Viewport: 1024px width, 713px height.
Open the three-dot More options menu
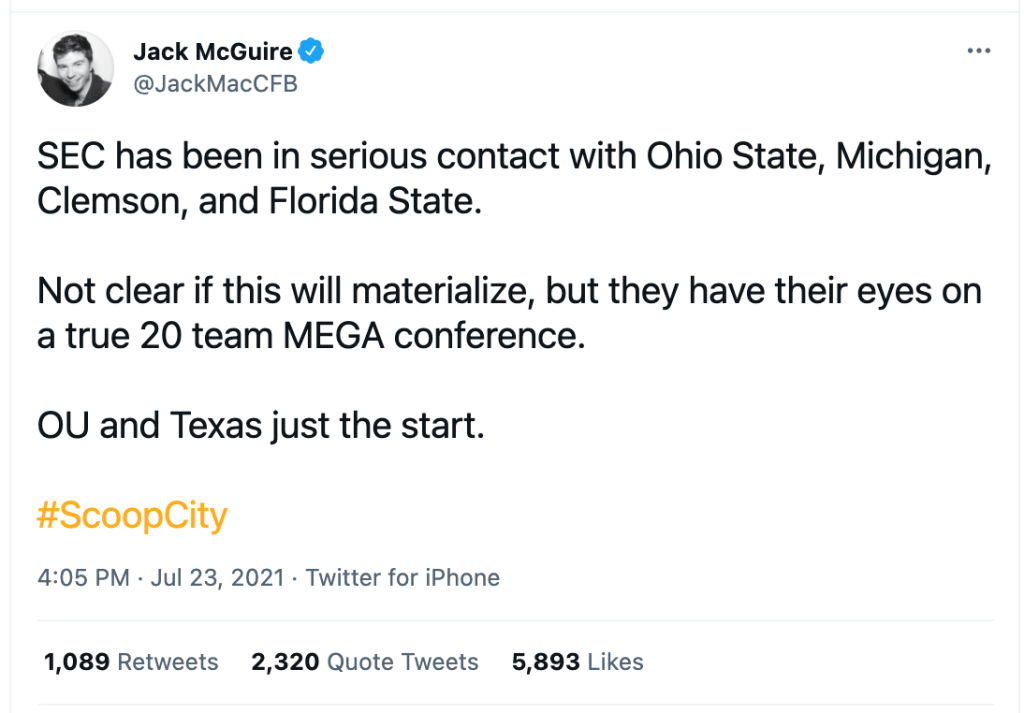coord(978,51)
